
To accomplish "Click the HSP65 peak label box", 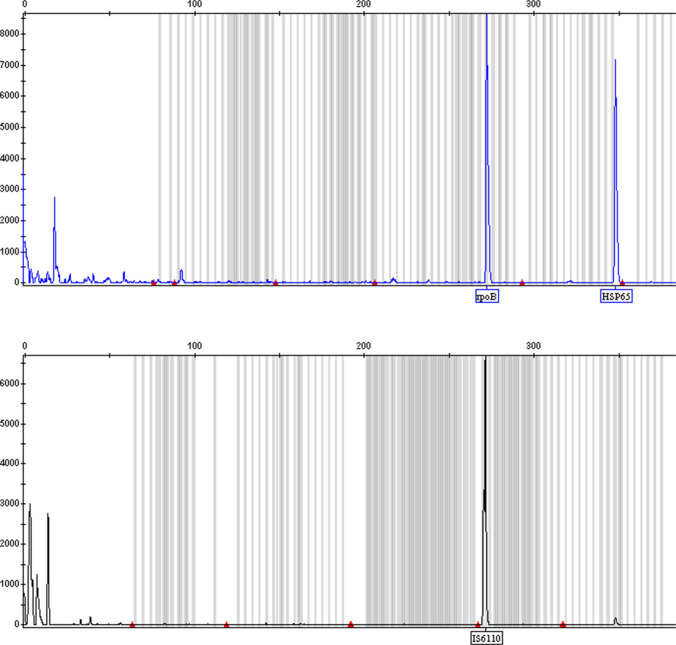I will pyautogui.click(x=616, y=296).
